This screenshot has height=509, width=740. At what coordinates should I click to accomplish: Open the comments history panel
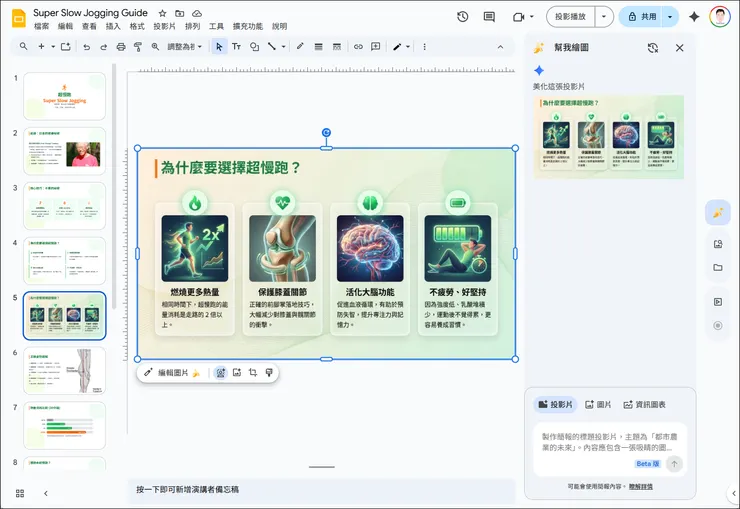pos(489,17)
